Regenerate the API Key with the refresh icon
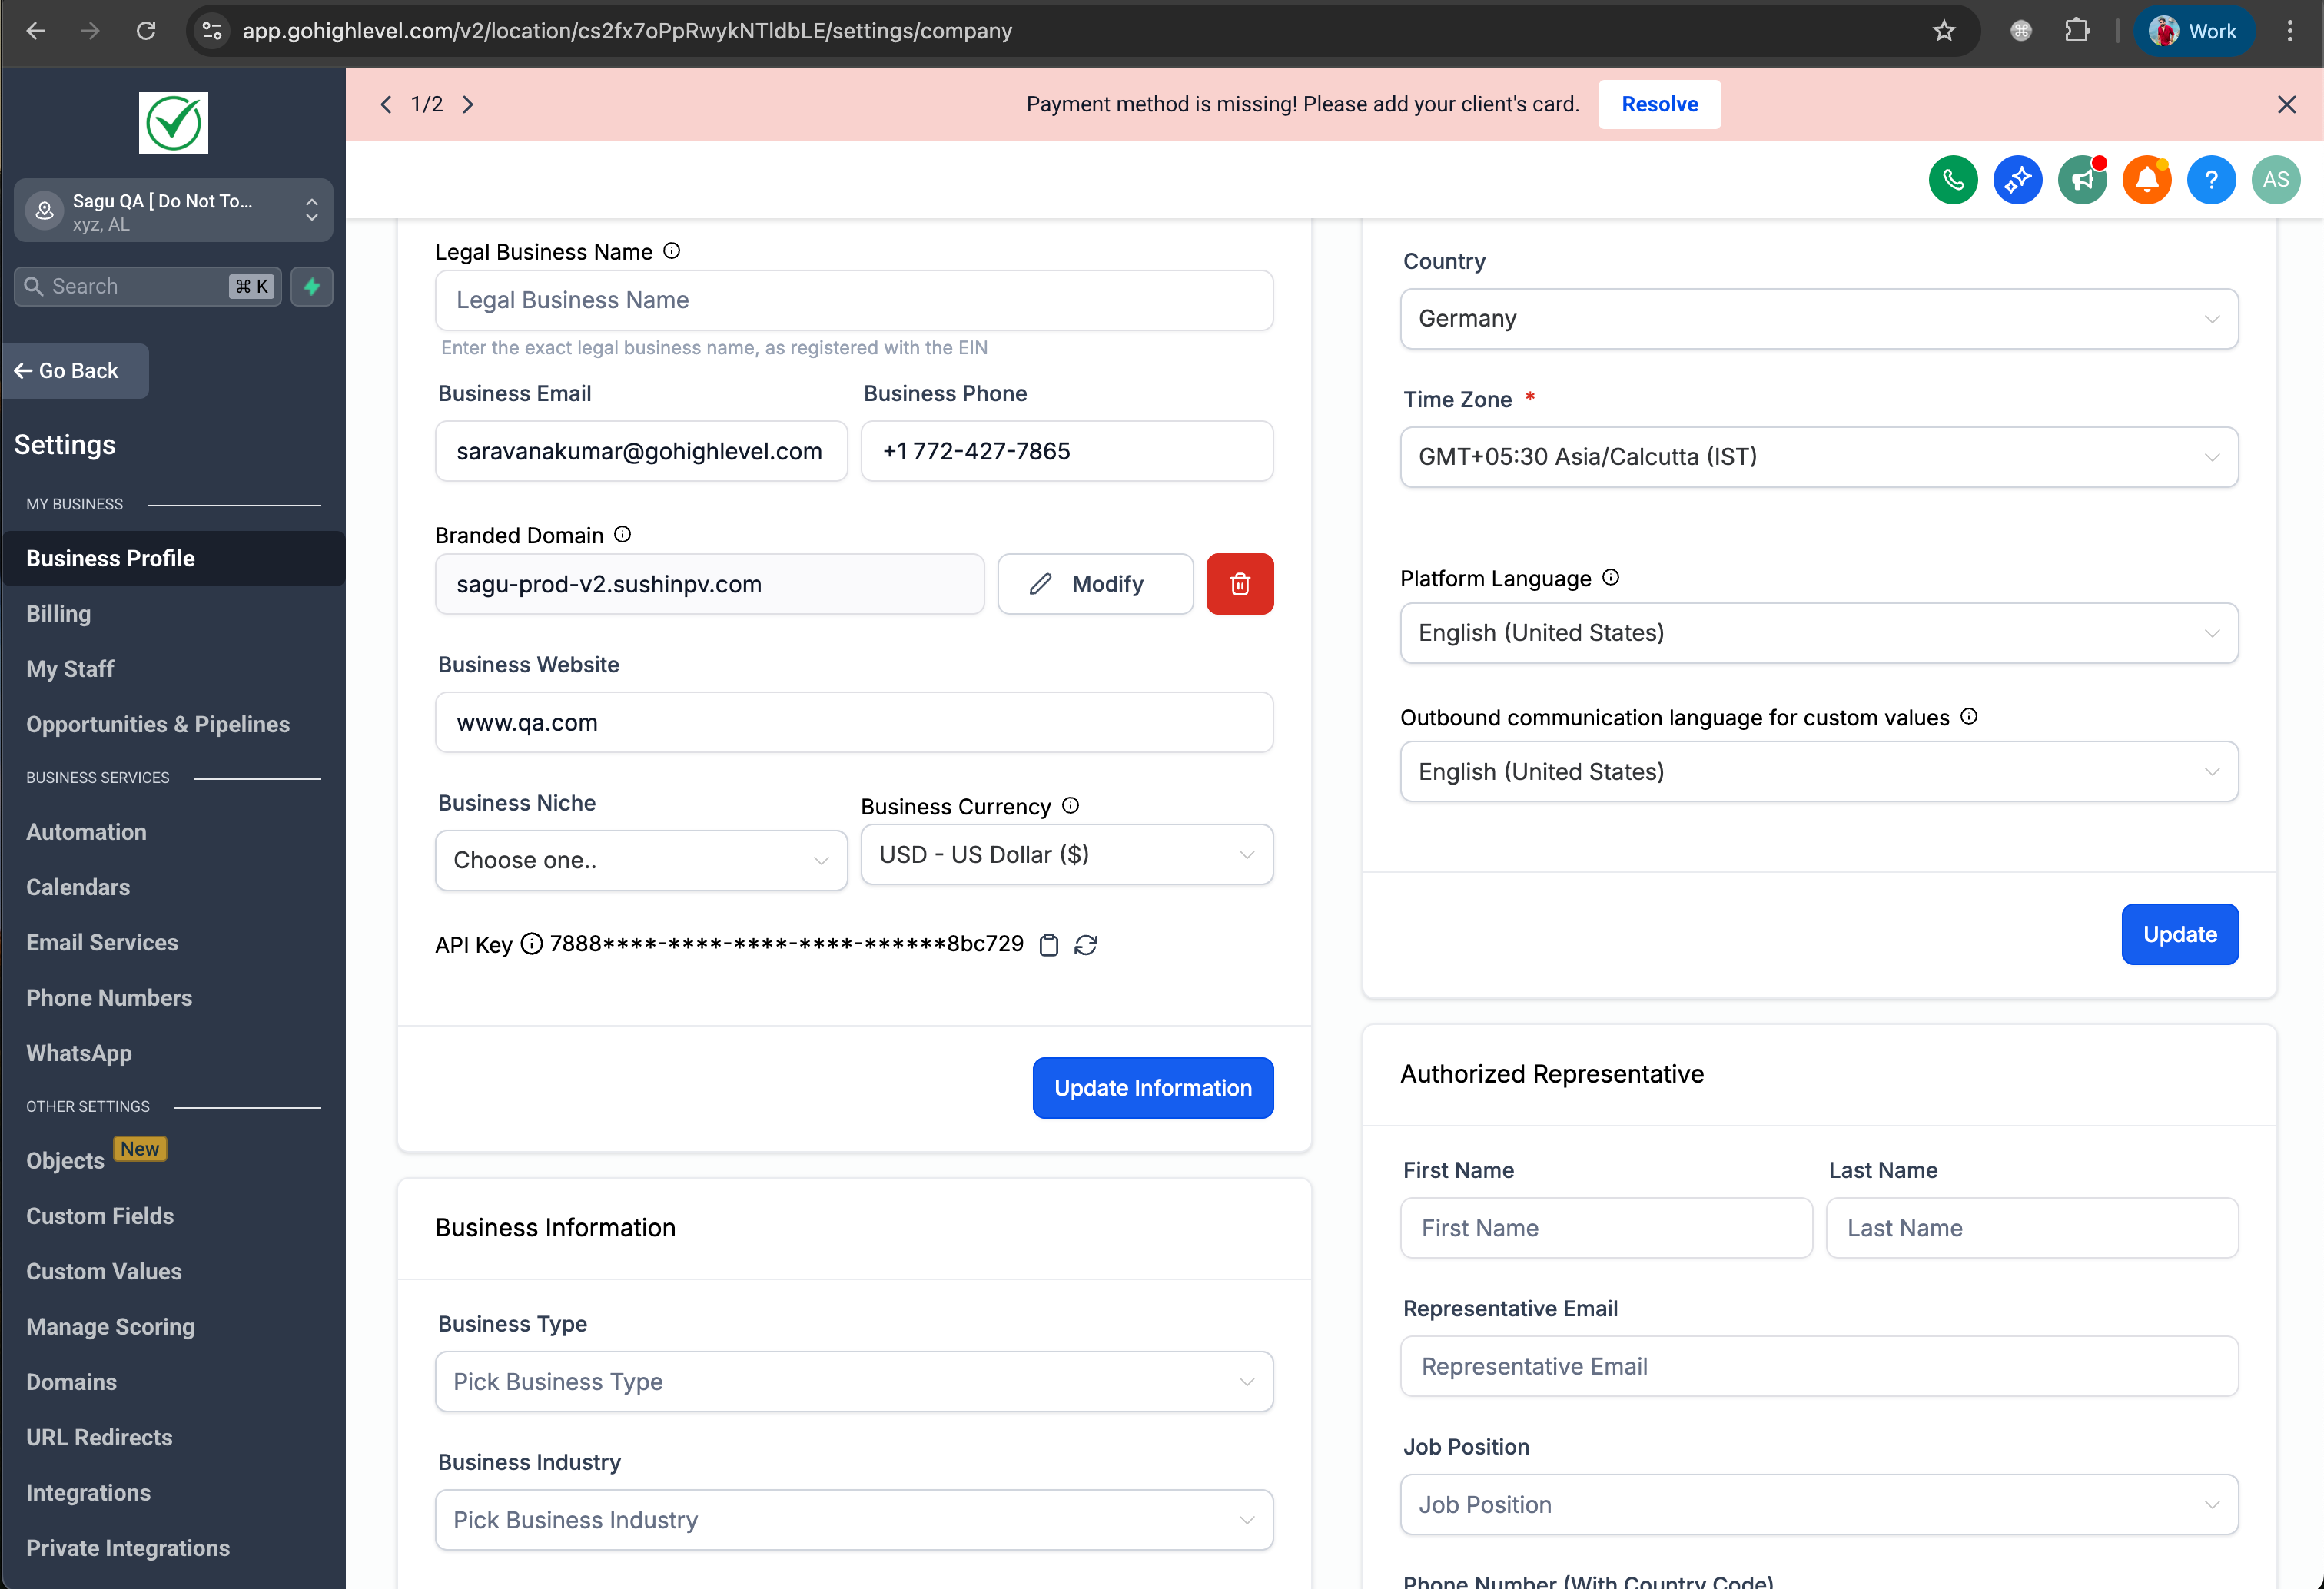The height and width of the screenshot is (1589, 2324). [1087, 944]
